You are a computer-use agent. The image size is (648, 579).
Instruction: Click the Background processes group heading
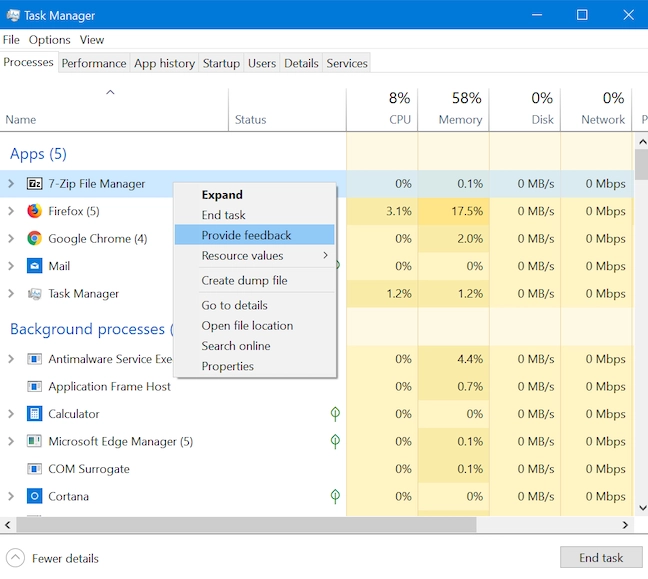pyautogui.click(x=92, y=329)
